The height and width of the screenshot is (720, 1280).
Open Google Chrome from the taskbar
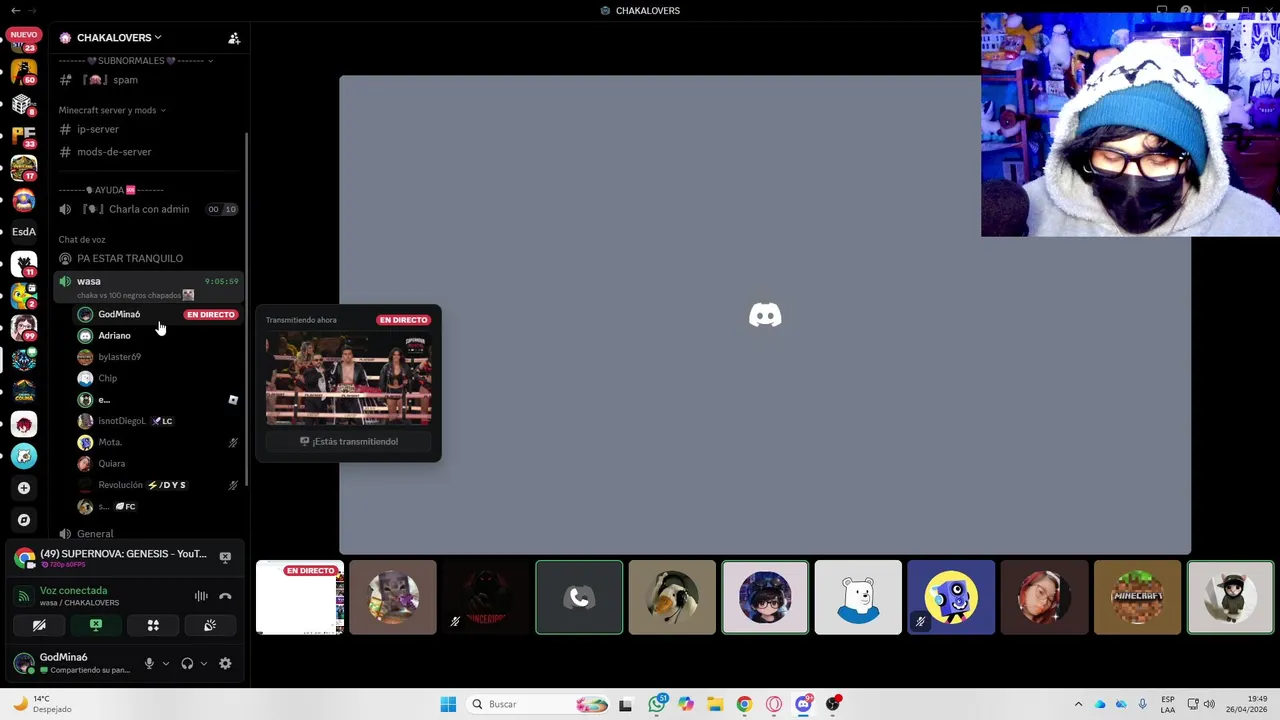coord(744,704)
